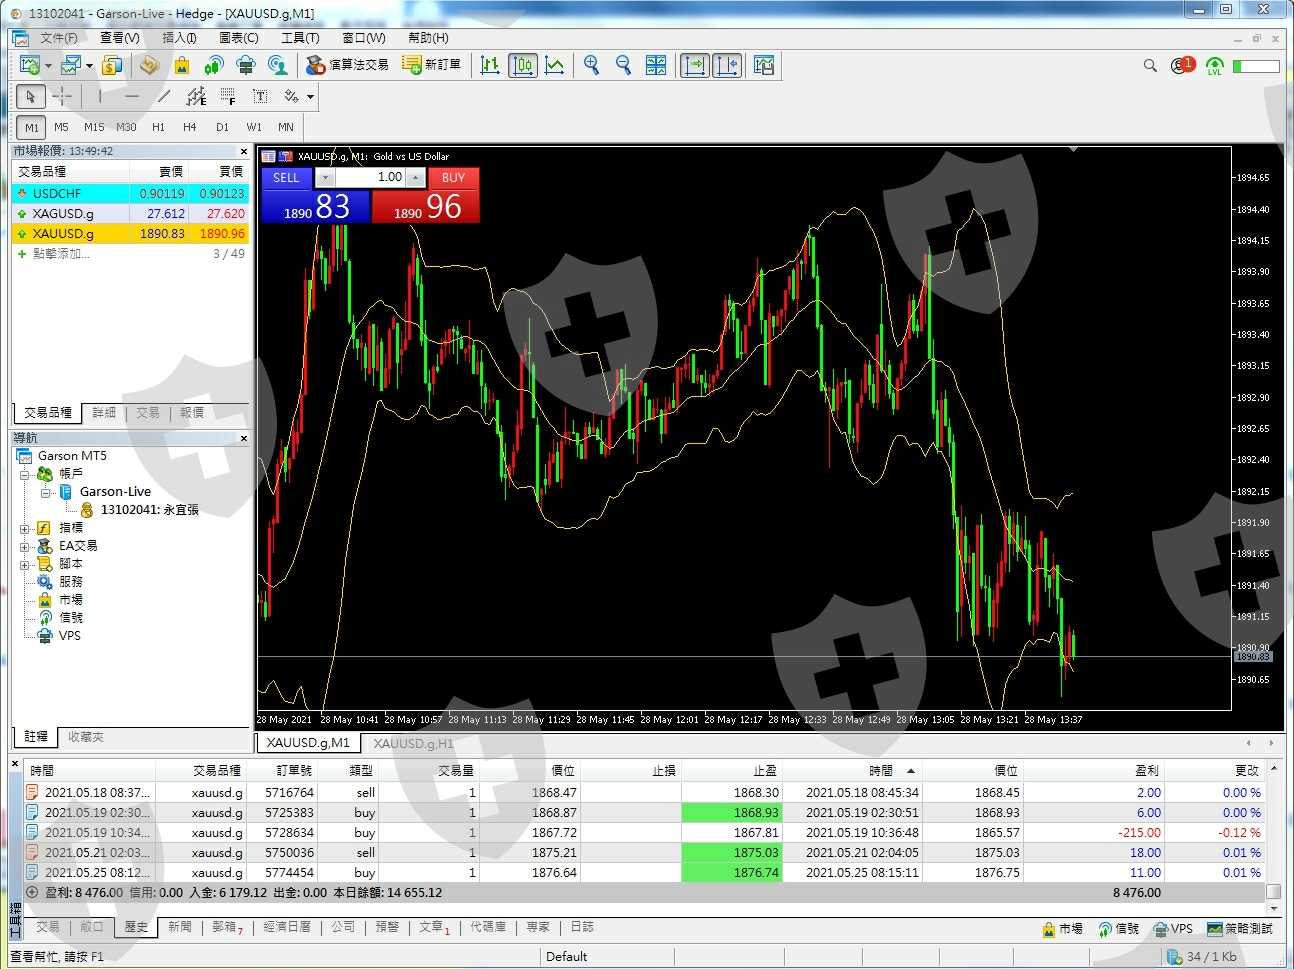
Task: Select the crosshair cursor tool
Action: coord(62,97)
